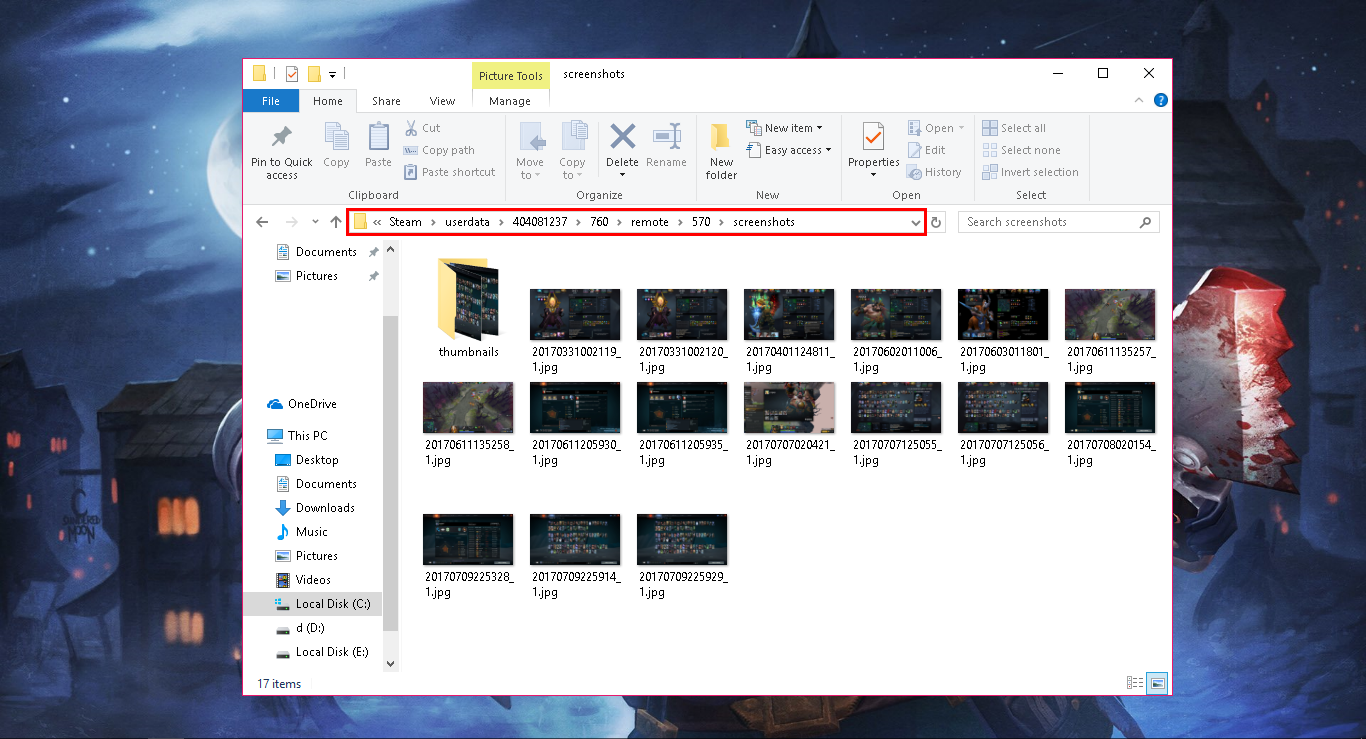Switch to the Manage ribbon tab
The height and width of the screenshot is (739, 1366).
pyautogui.click(x=510, y=101)
